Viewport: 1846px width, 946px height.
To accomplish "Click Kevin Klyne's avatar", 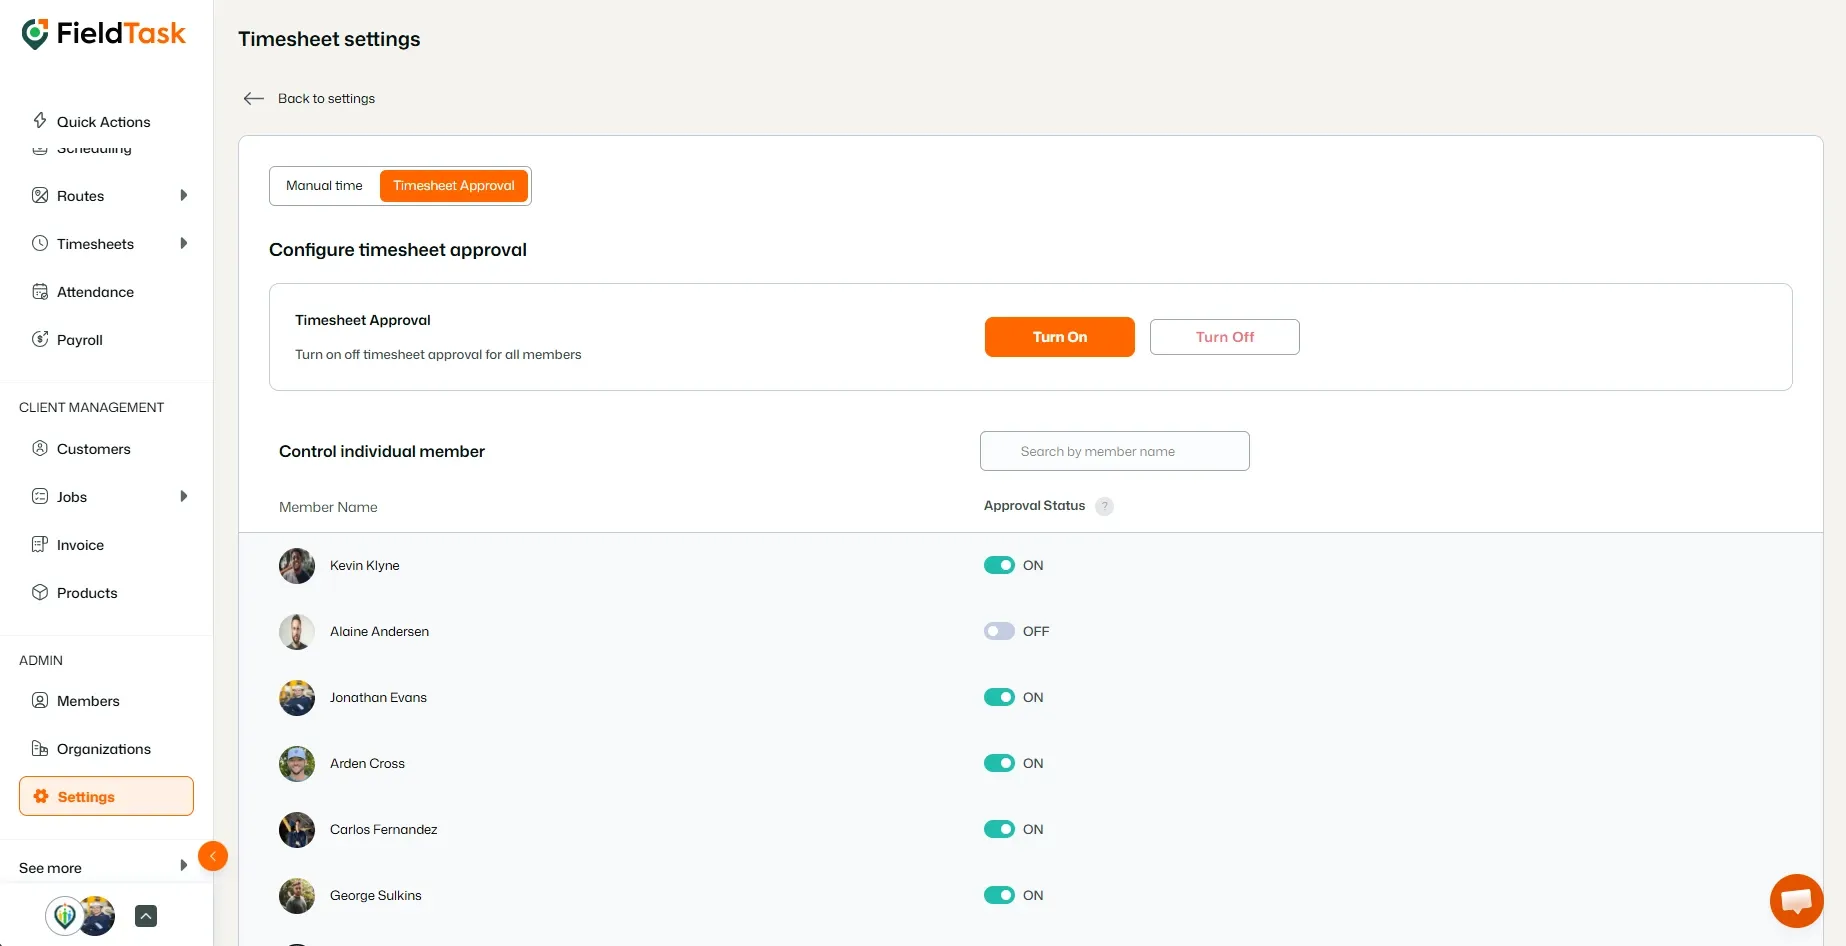I will pyautogui.click(x=297, y=566).
